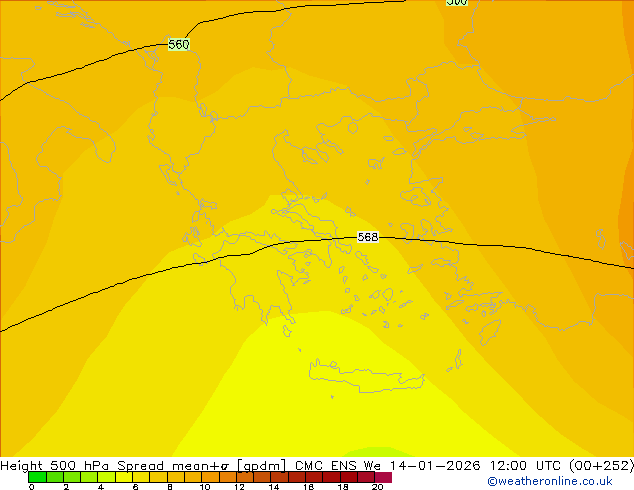Select the magenta legend swatch beyond 20
Screen dimensions: 634x490
click(383, 477)
